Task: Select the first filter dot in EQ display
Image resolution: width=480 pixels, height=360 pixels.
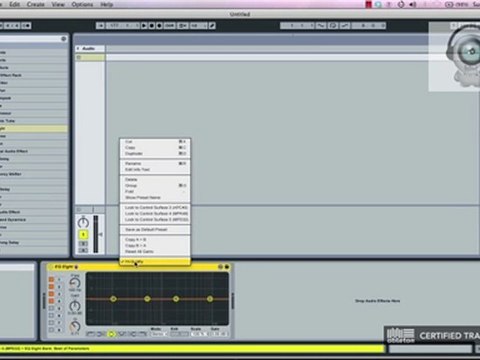Action: (113, 299)
